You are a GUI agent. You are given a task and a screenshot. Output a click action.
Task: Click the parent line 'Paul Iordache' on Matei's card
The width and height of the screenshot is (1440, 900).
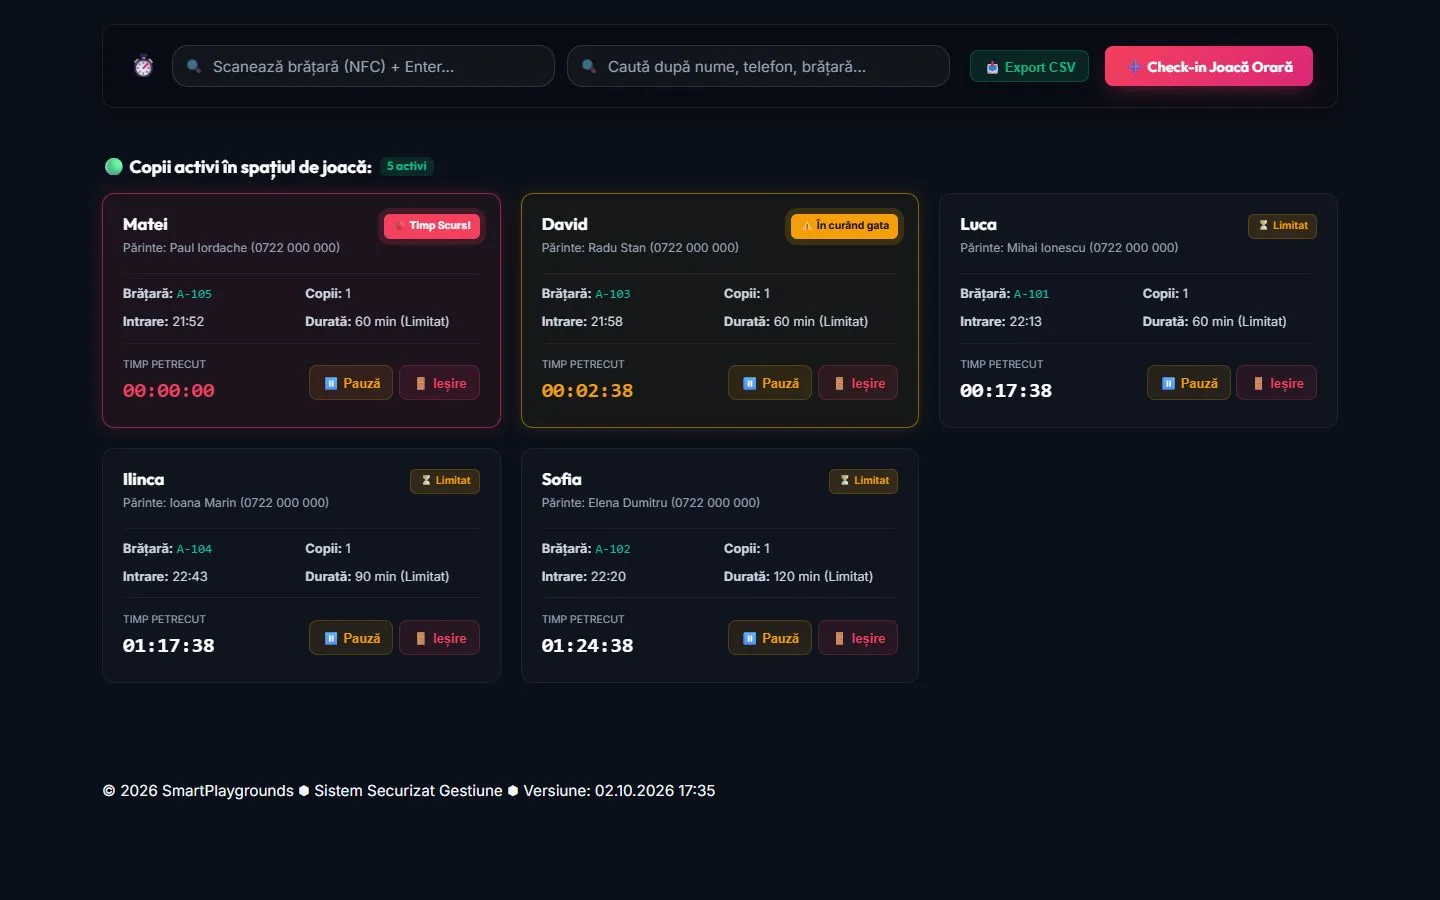tap(231, 248)
